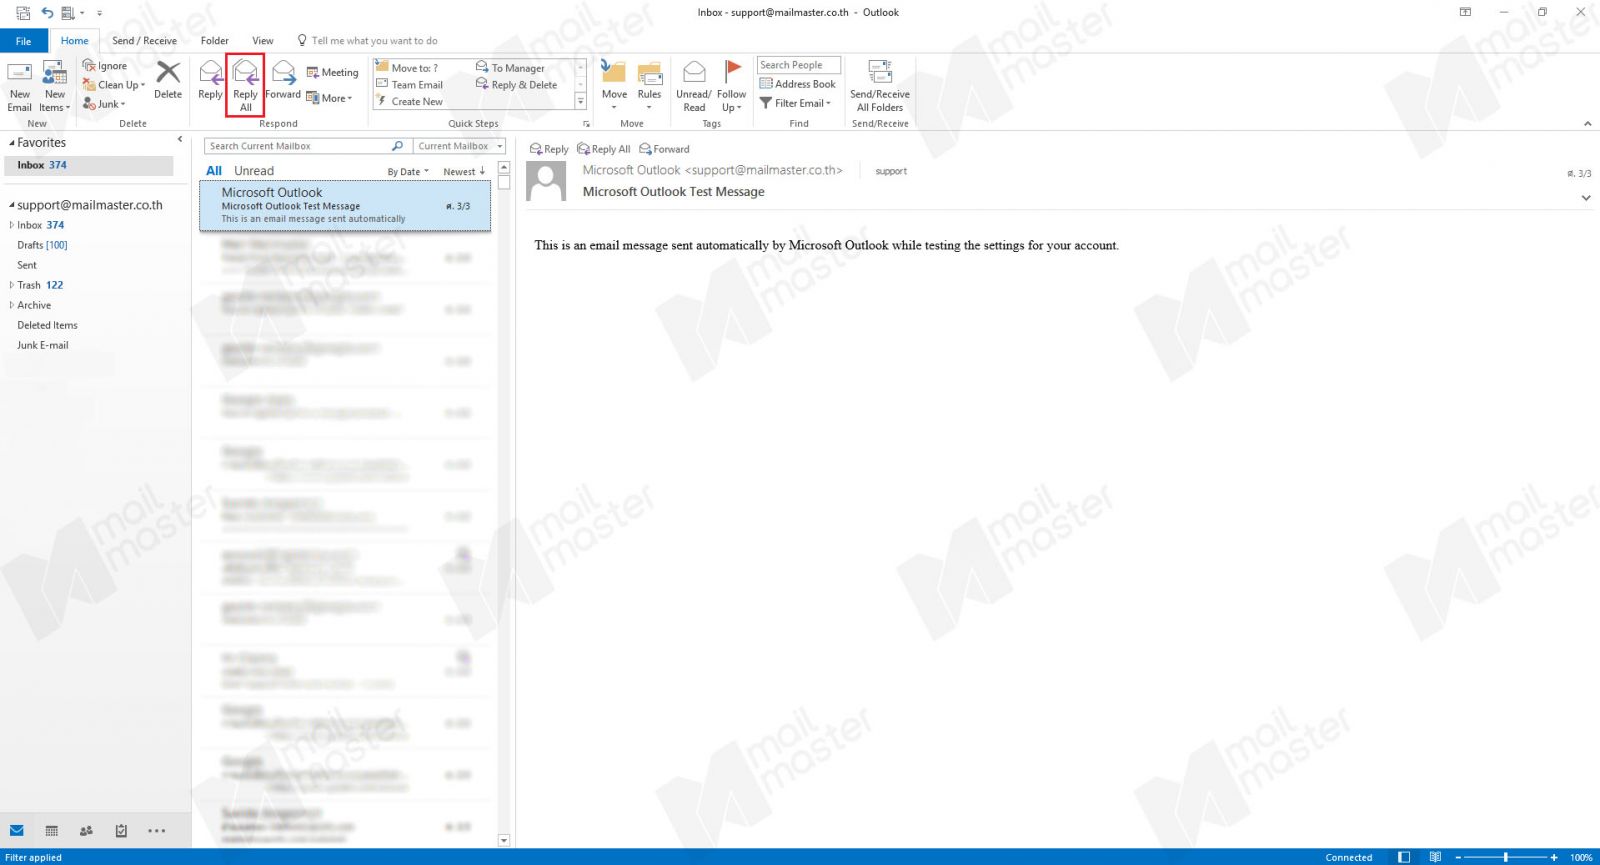
Task: Adjust the zoom slider handle
Action: click(1505, 857)
